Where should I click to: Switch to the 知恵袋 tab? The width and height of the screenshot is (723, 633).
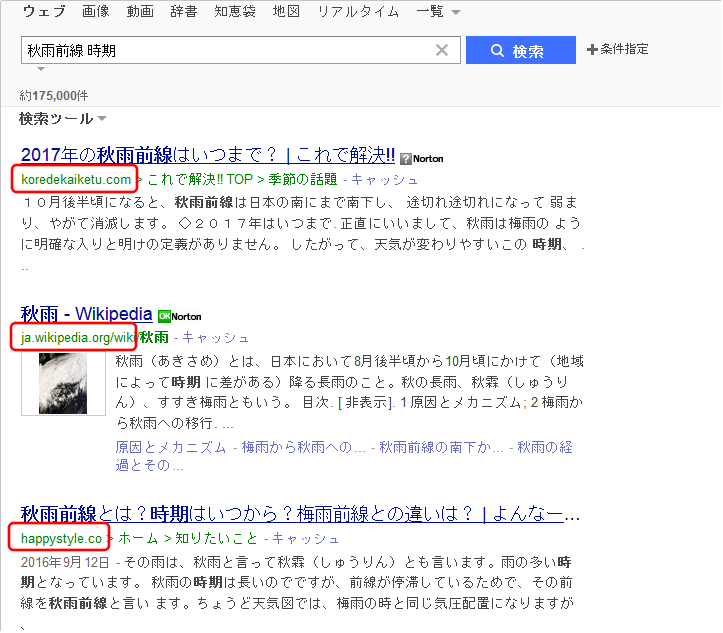(x=235, y=11)
